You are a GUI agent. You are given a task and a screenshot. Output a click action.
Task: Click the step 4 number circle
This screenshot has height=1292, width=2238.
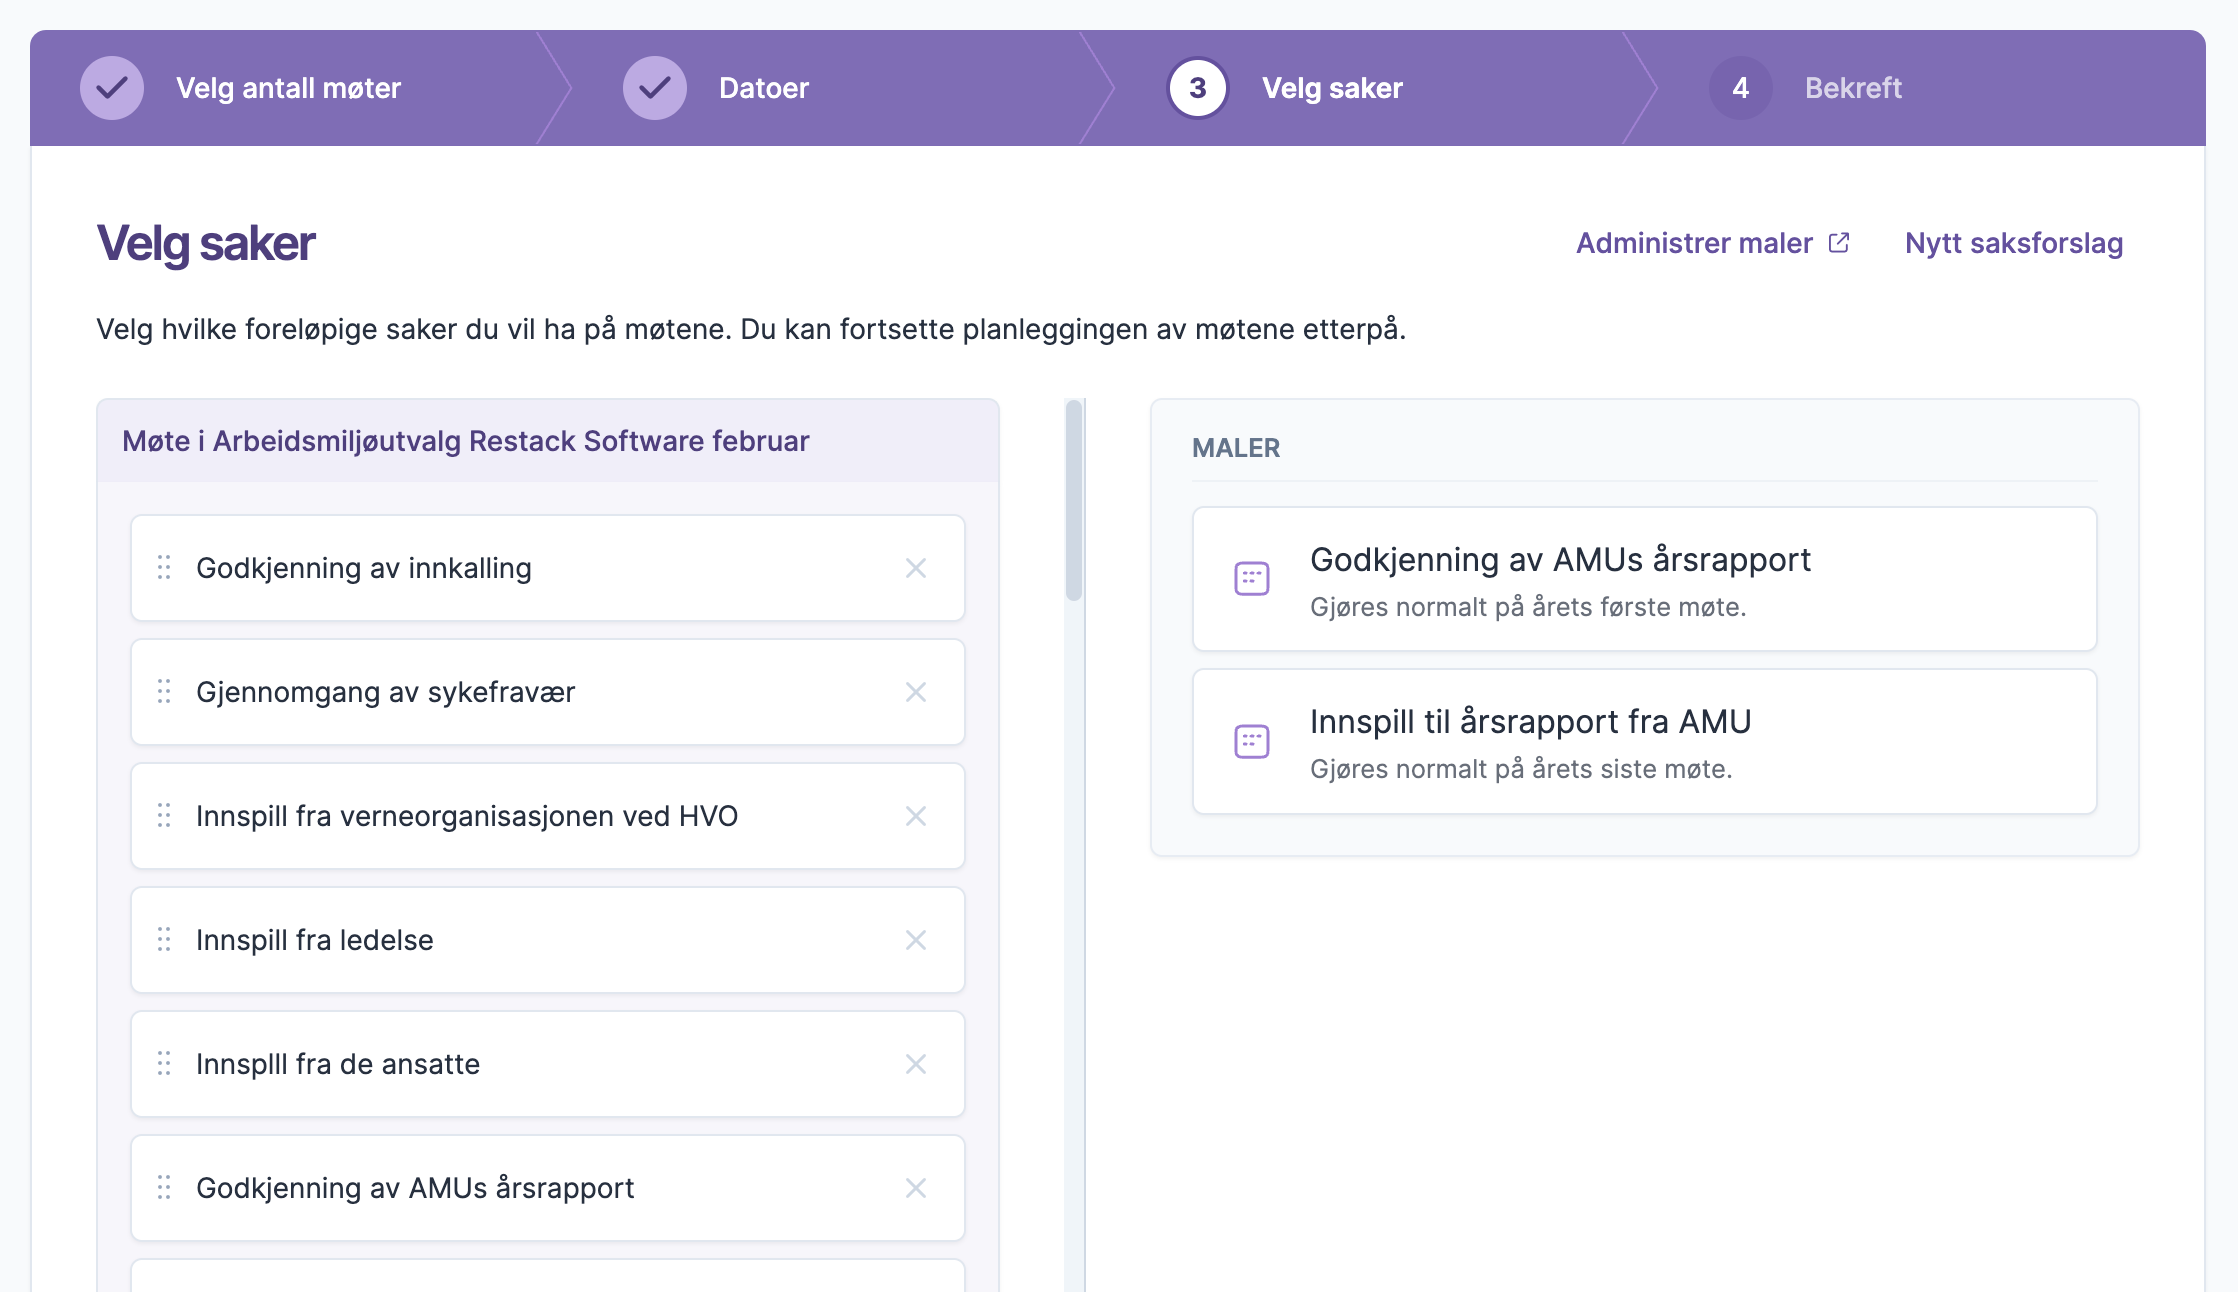pos(1741,88)
